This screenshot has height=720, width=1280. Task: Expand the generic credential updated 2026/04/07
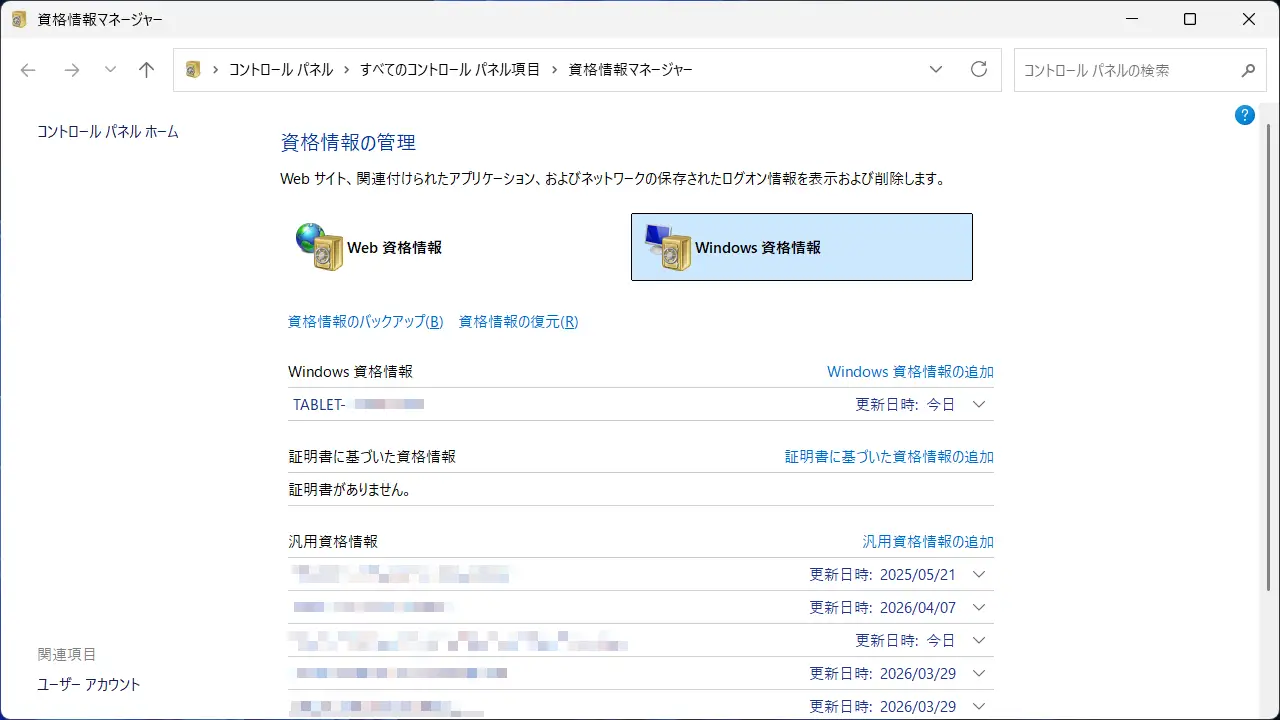(x=979, y=607)
